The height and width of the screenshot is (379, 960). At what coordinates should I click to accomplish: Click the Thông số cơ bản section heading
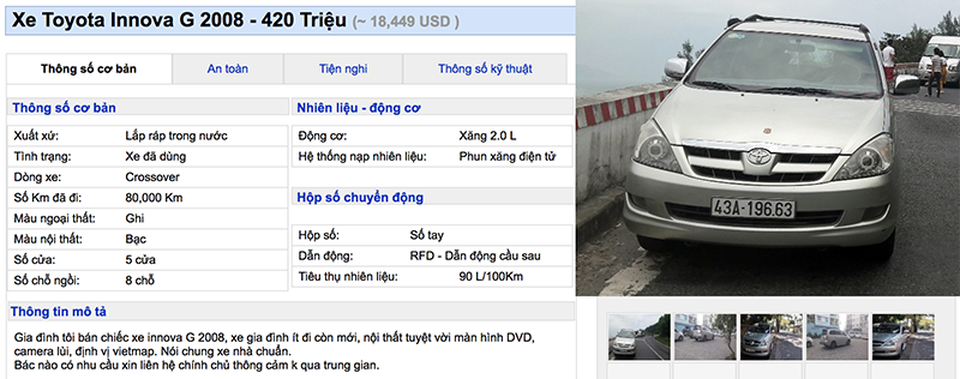click(x=64, y=108)
